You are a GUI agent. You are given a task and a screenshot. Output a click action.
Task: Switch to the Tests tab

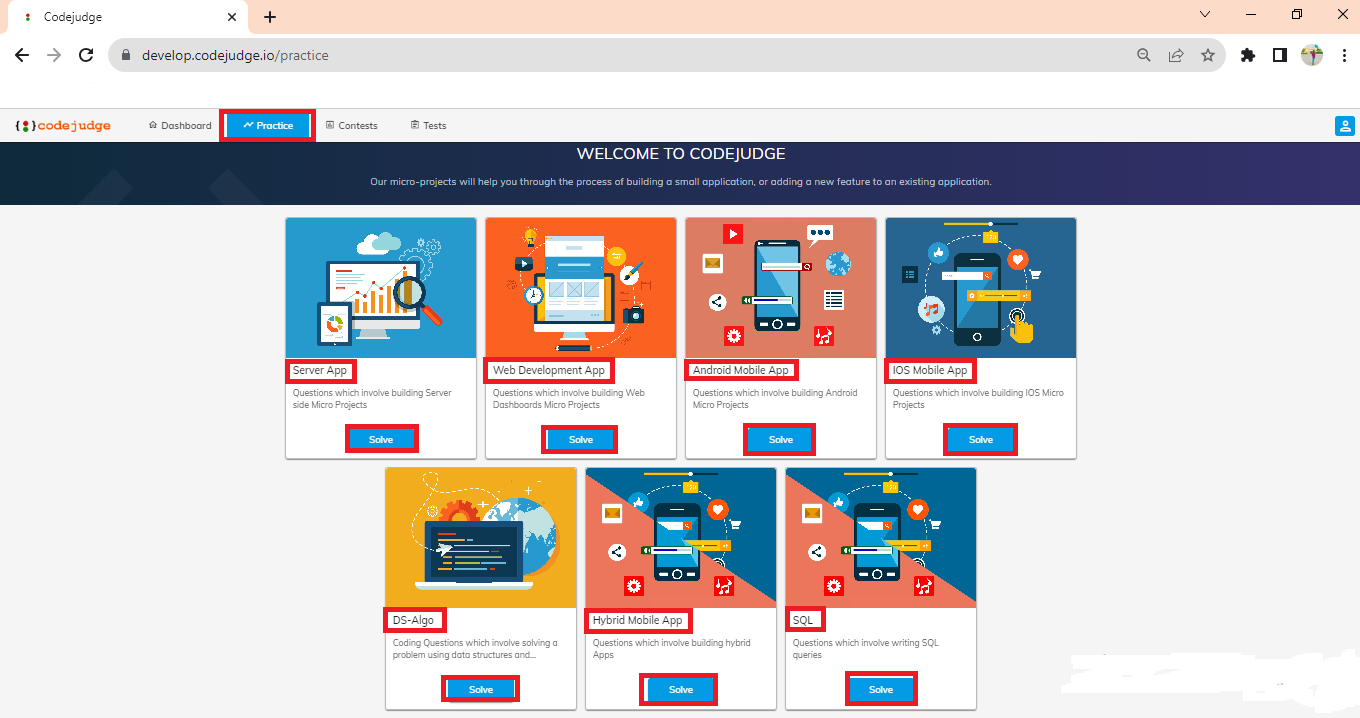click(x=428, y=126)
